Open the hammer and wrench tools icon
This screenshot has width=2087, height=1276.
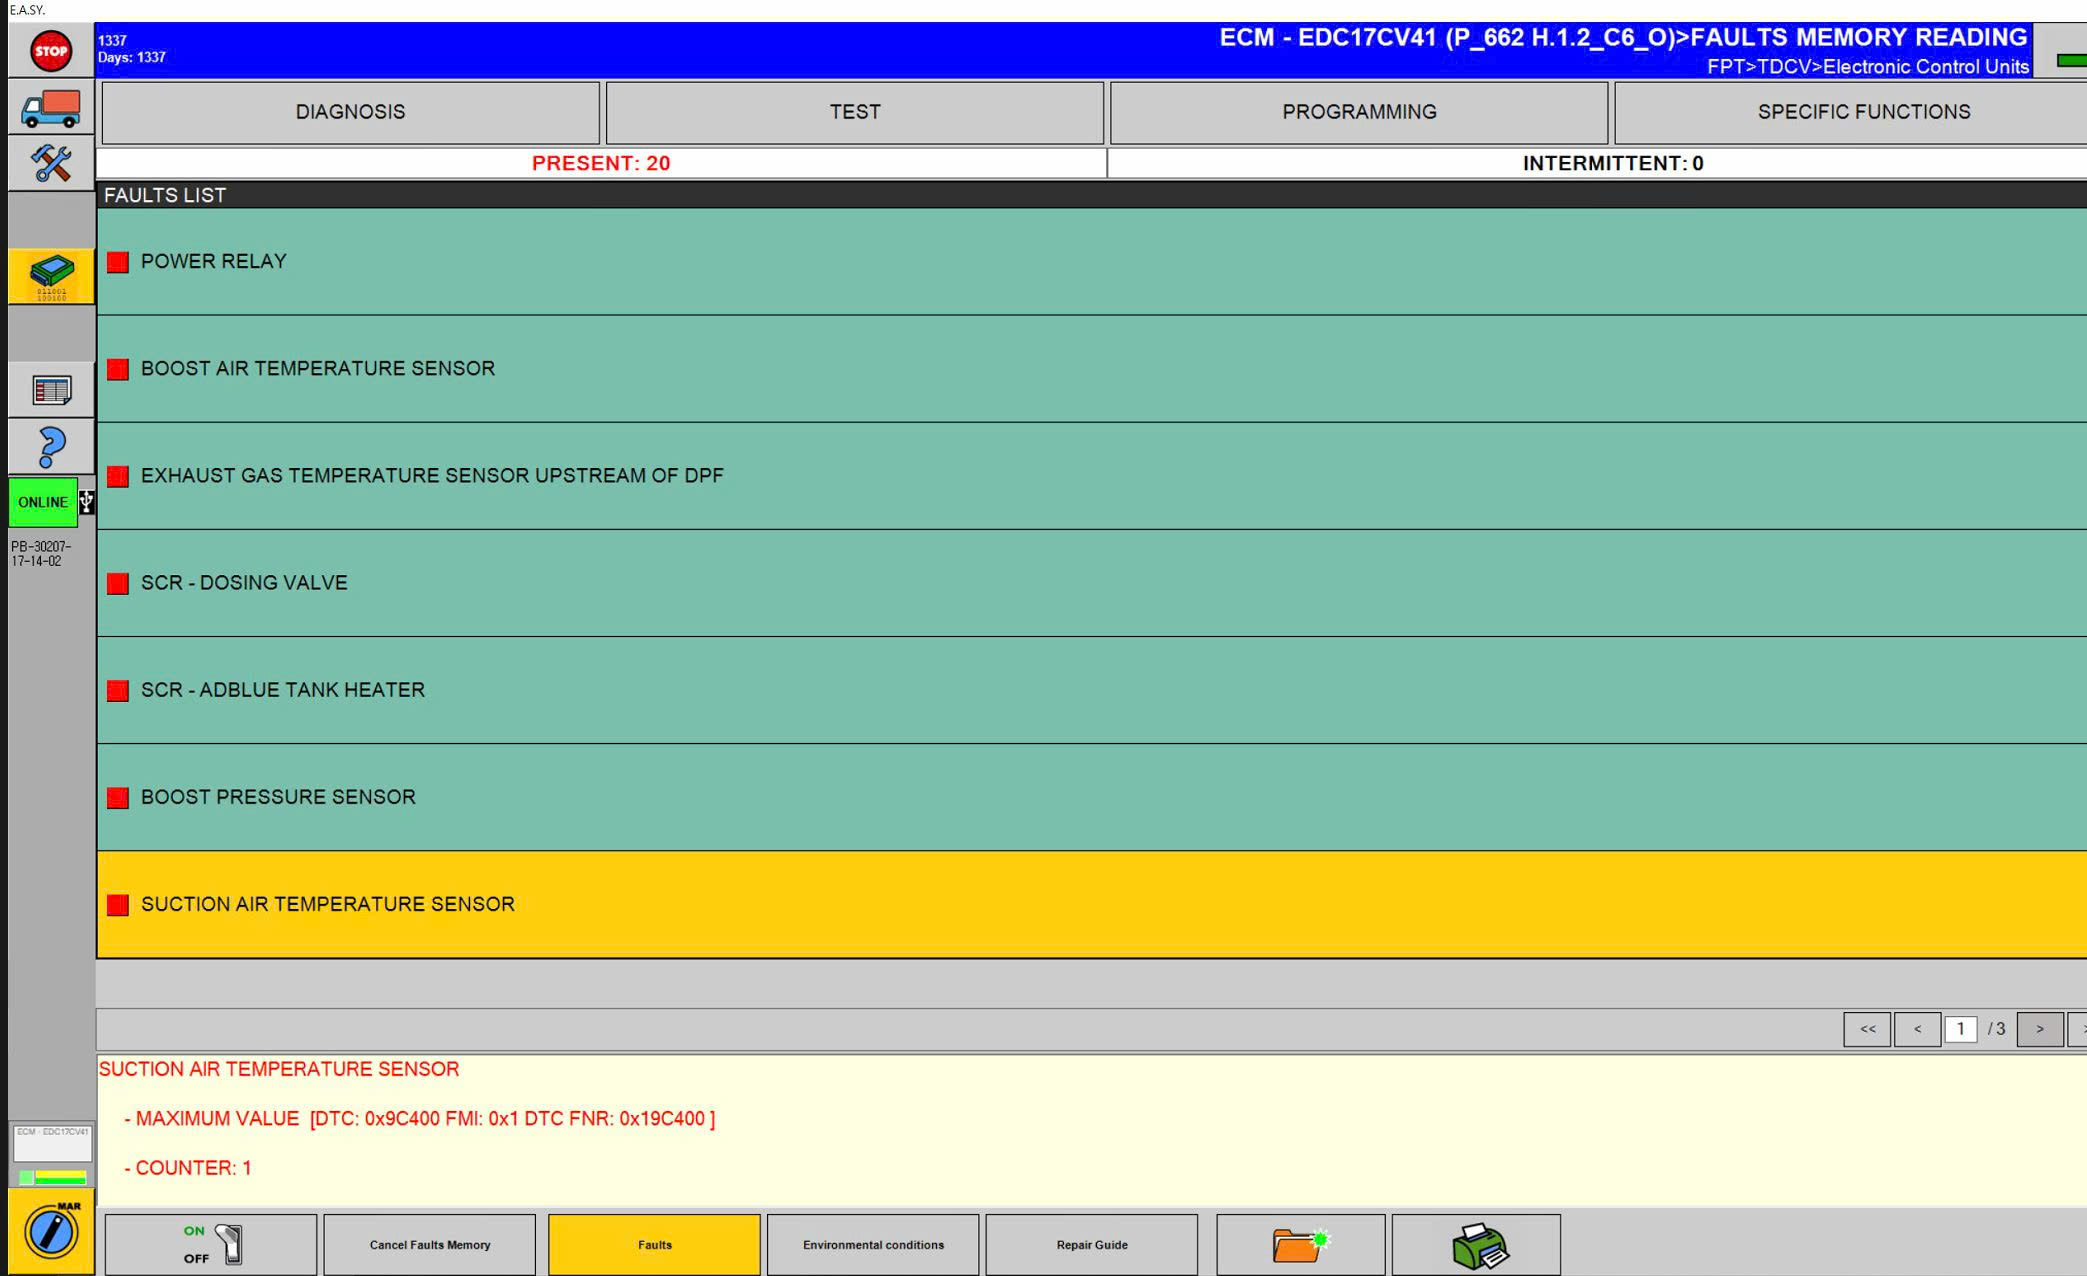[x=50, y=163]
